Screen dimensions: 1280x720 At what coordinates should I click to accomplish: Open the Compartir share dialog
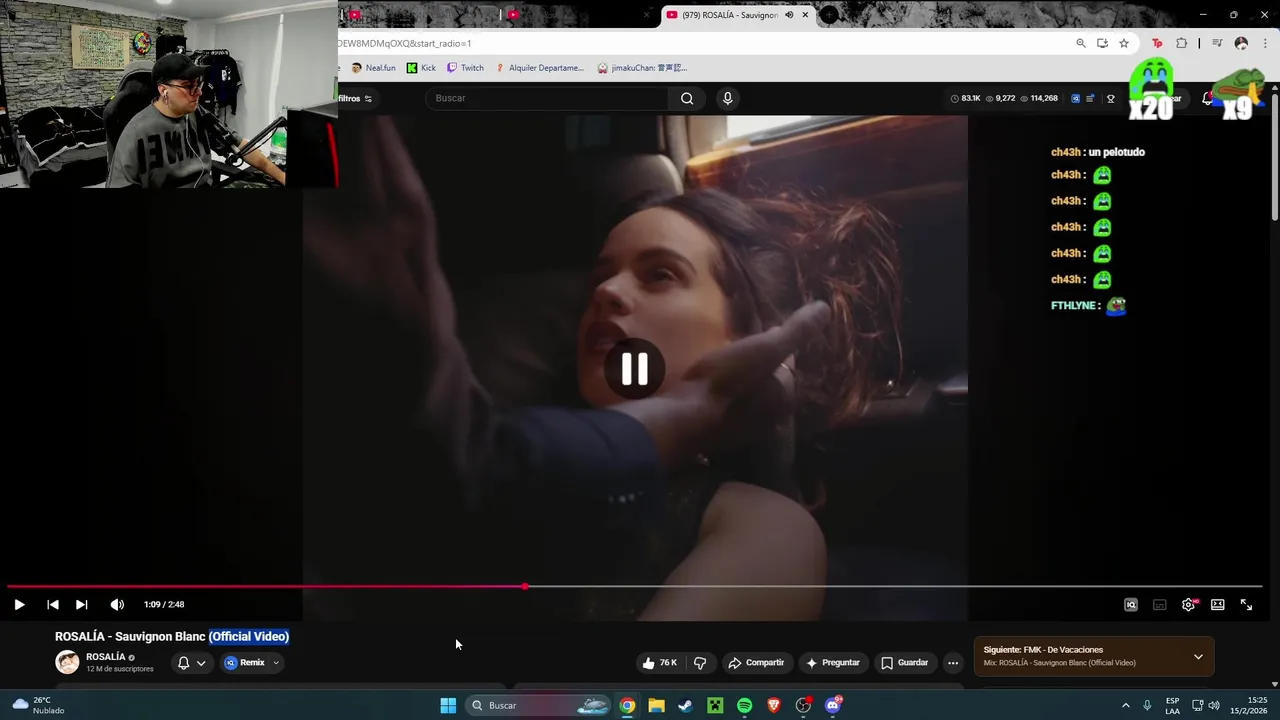click(756, 662)
